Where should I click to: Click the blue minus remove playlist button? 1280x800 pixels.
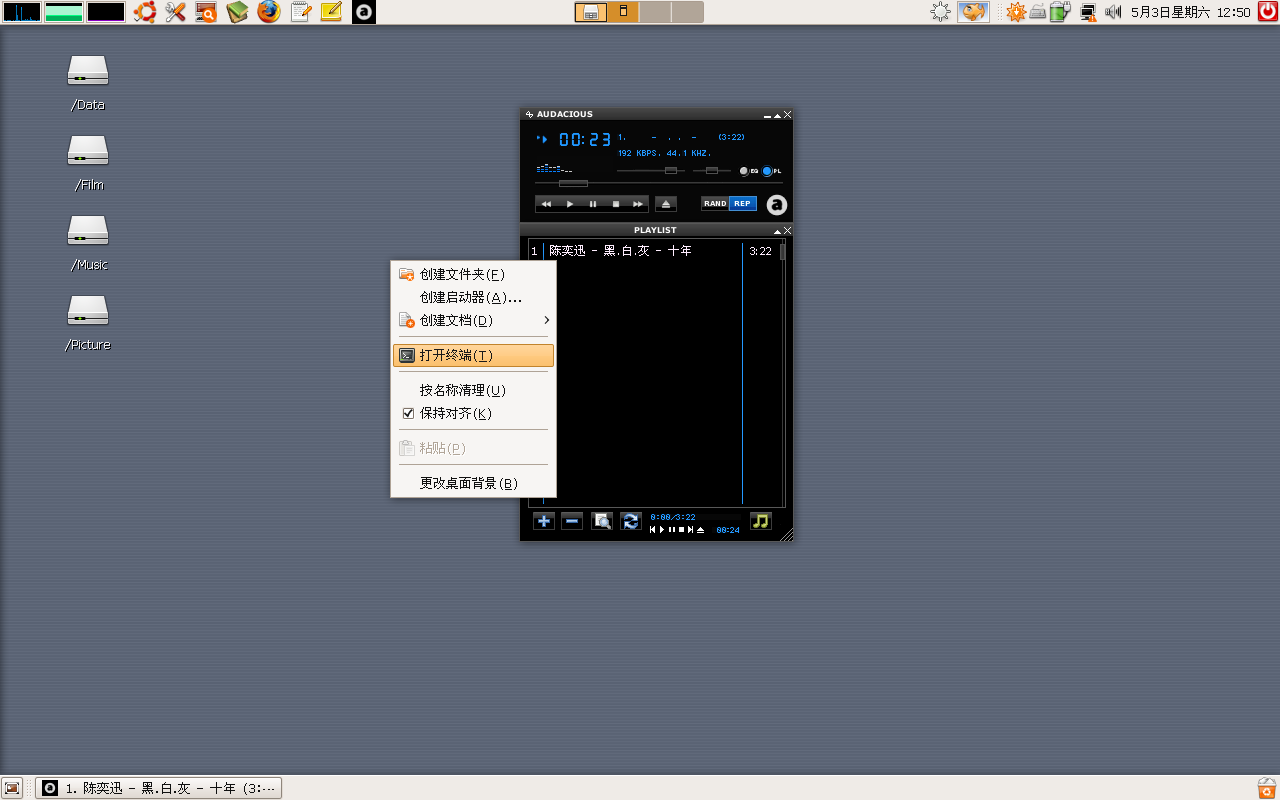click(572, 521)
